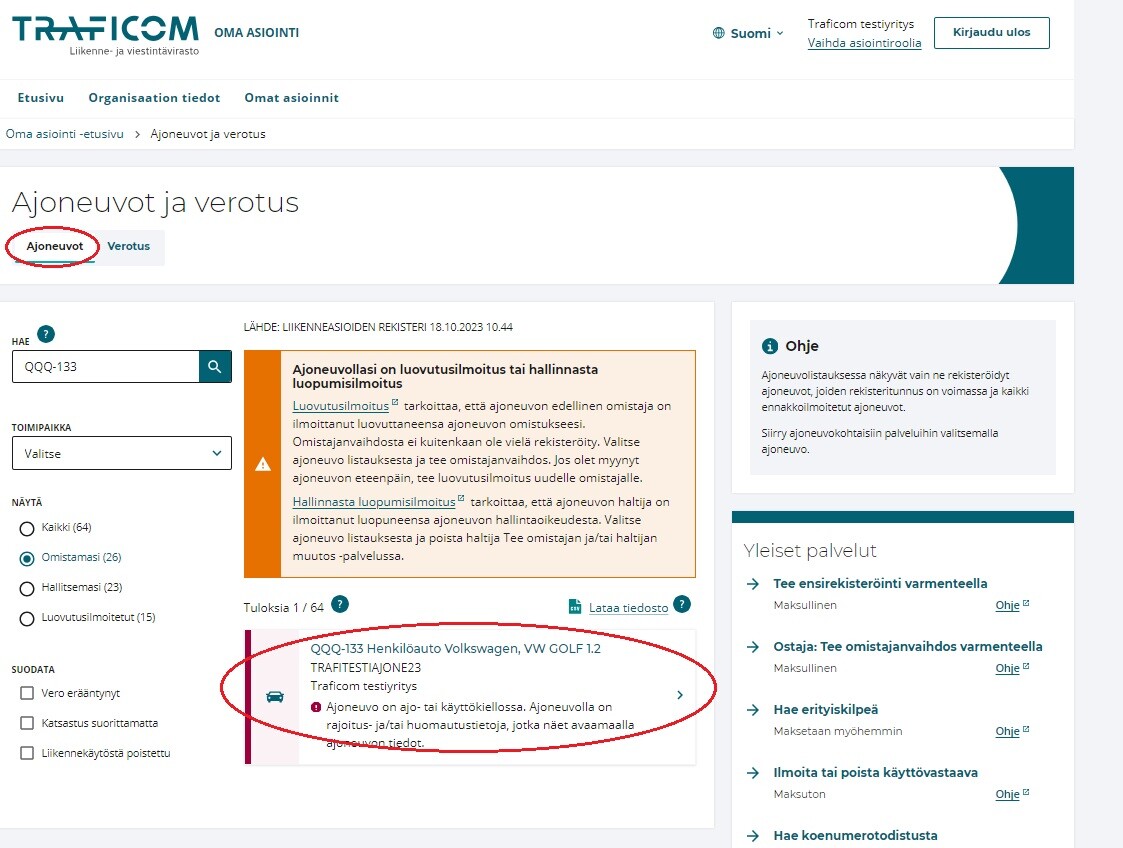Image resolution: width=1123 pixels, height=848 pixels.
Task: Click the OMA ASIOINTI header text
Action: 256,33
